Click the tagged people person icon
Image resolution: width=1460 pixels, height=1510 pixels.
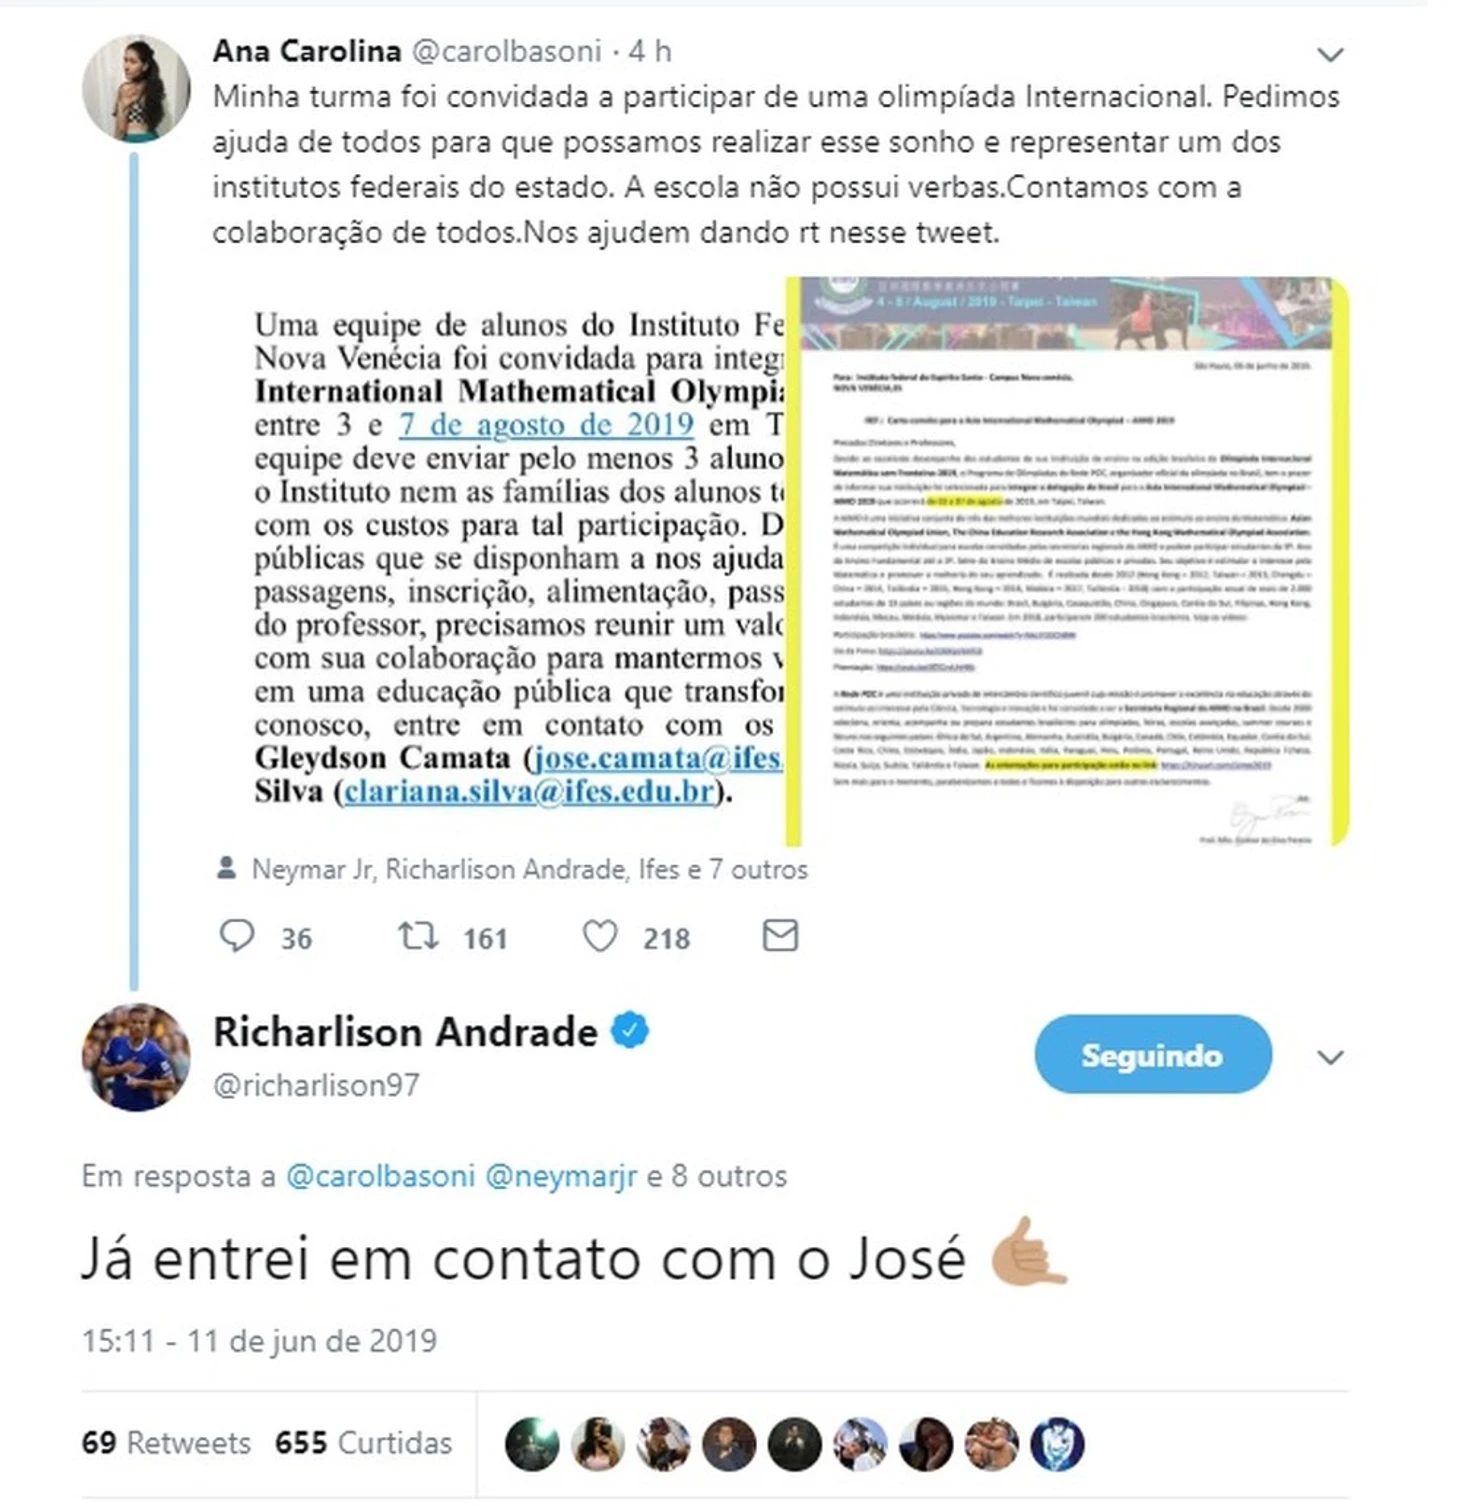[x=227, y=868]
